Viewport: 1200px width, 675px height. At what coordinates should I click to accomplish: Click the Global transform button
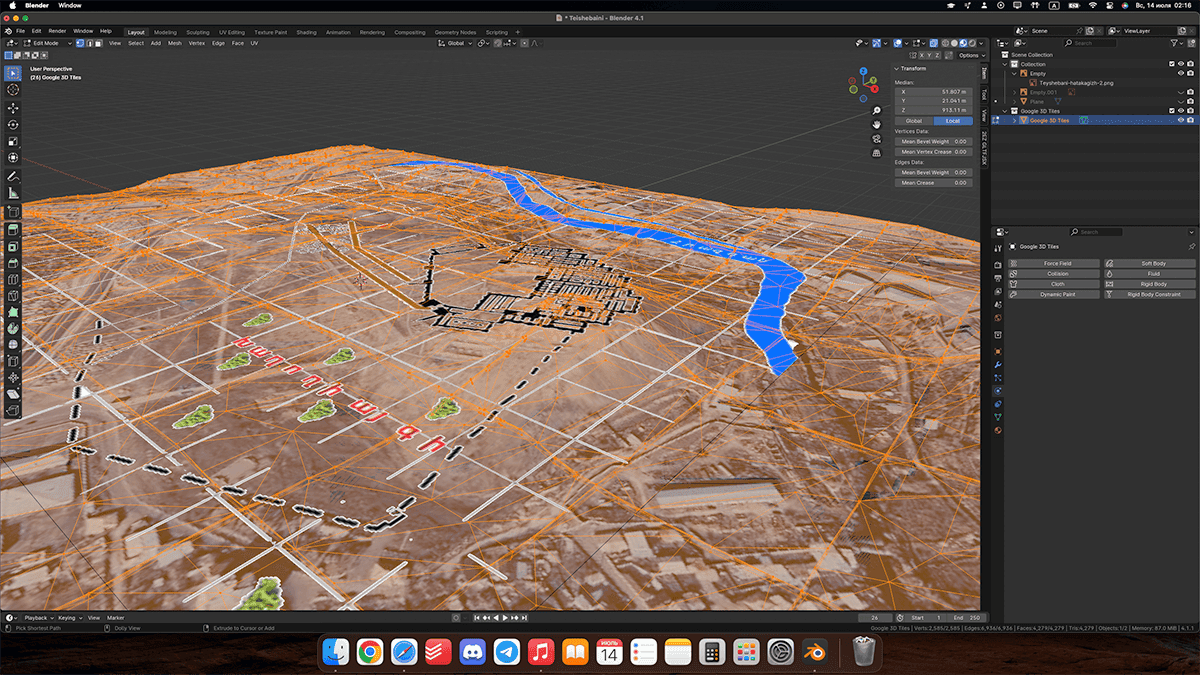[x=914, y=121]
